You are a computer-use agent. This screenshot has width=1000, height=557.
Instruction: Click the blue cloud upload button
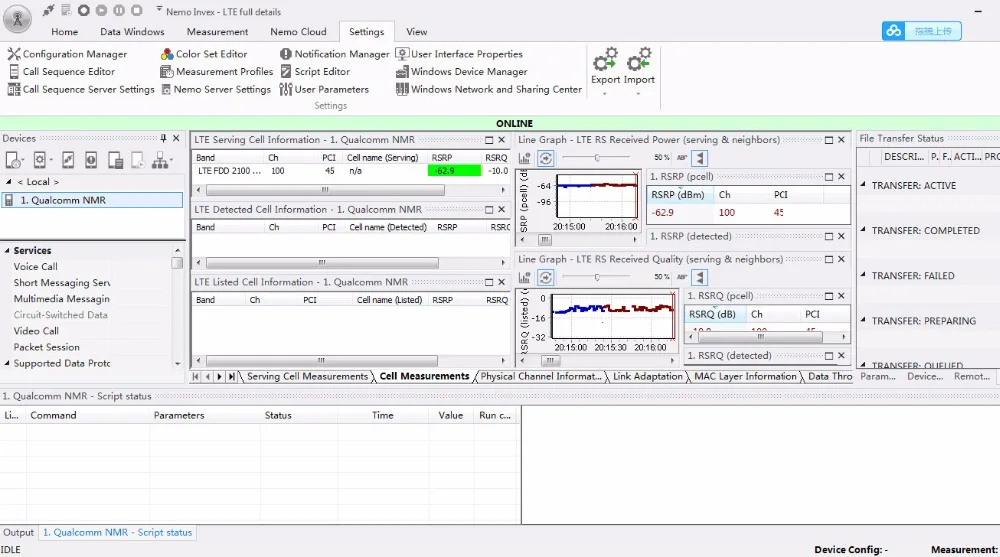point(922,31)
